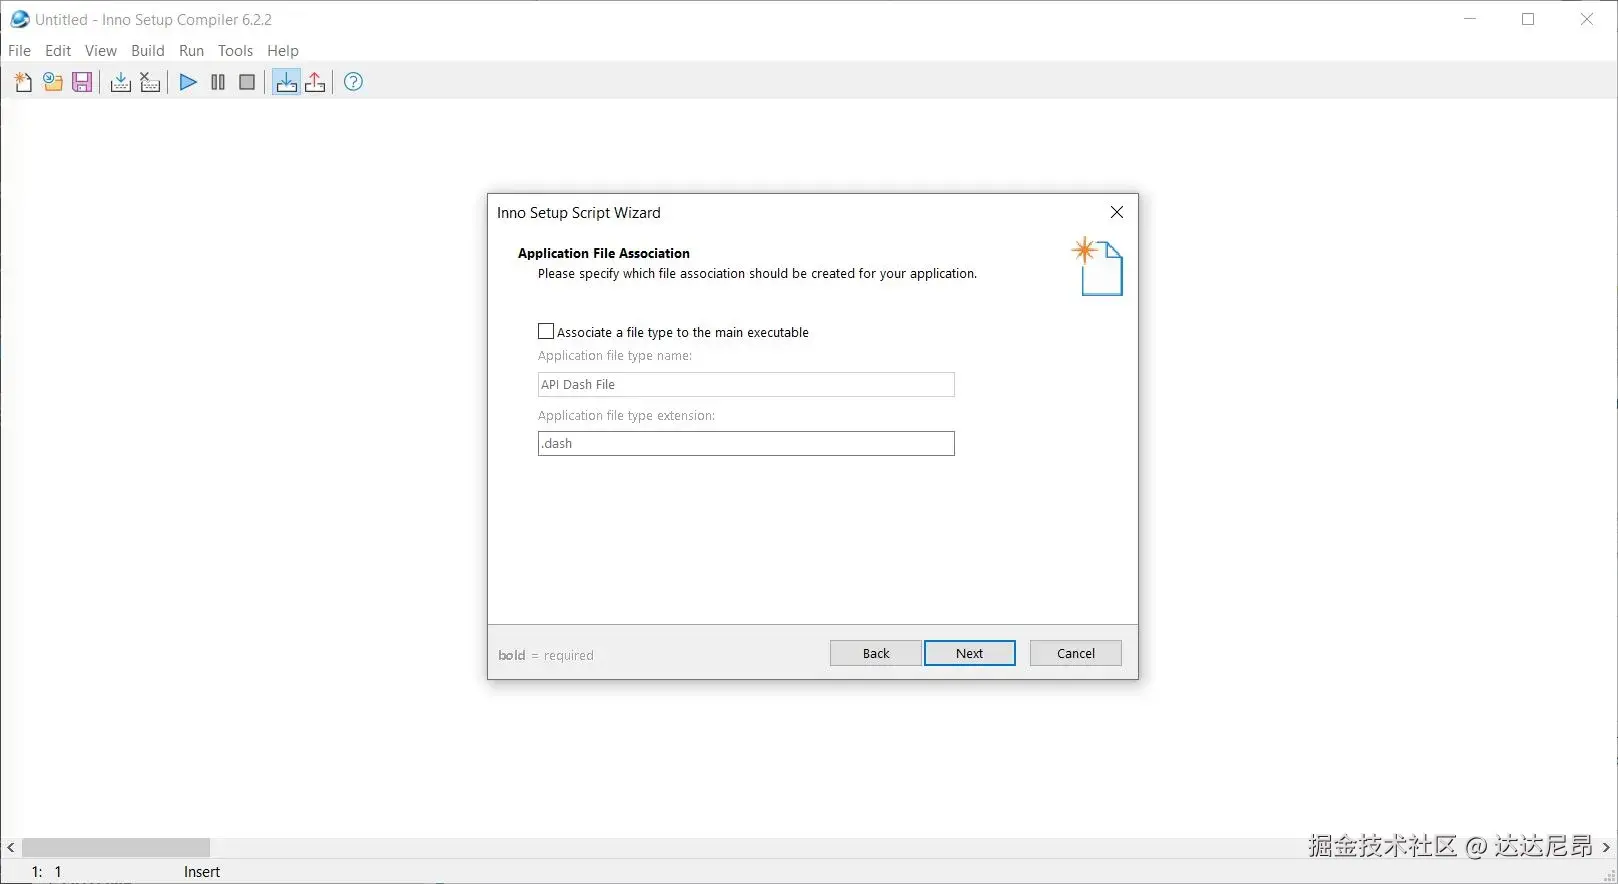The height and width of the screenshot is (884, 1618).
Task: Click the Compile toolbar icon
Action: [x=120, y=82]
